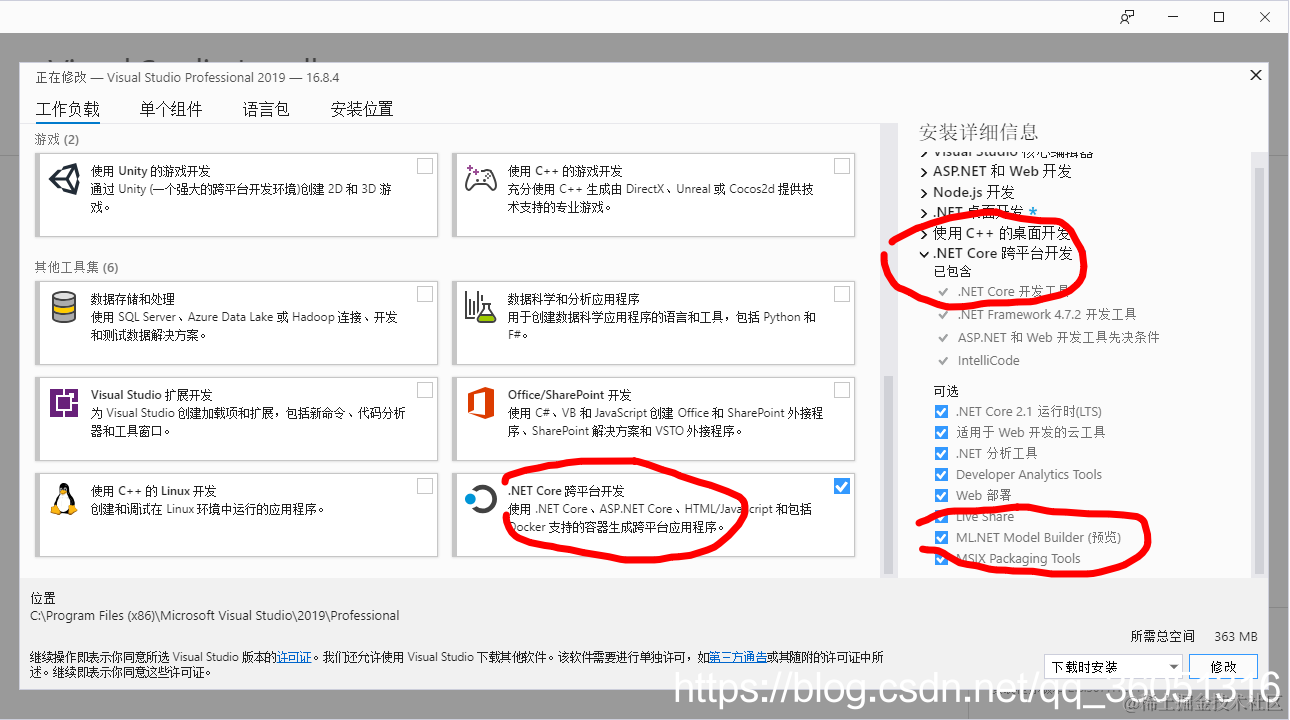Viewport: 1290px width, 720px height.
Task: Expand .NET desktop development details
Action: 924,212
